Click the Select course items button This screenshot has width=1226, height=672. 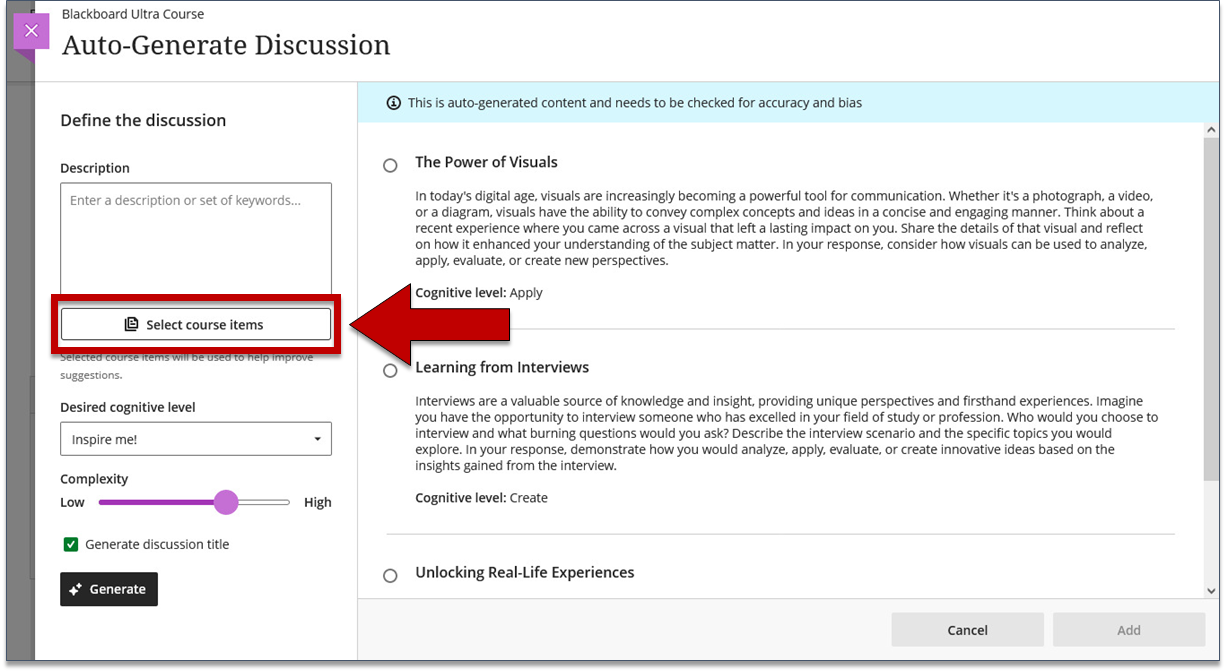(x=196, y=325)
